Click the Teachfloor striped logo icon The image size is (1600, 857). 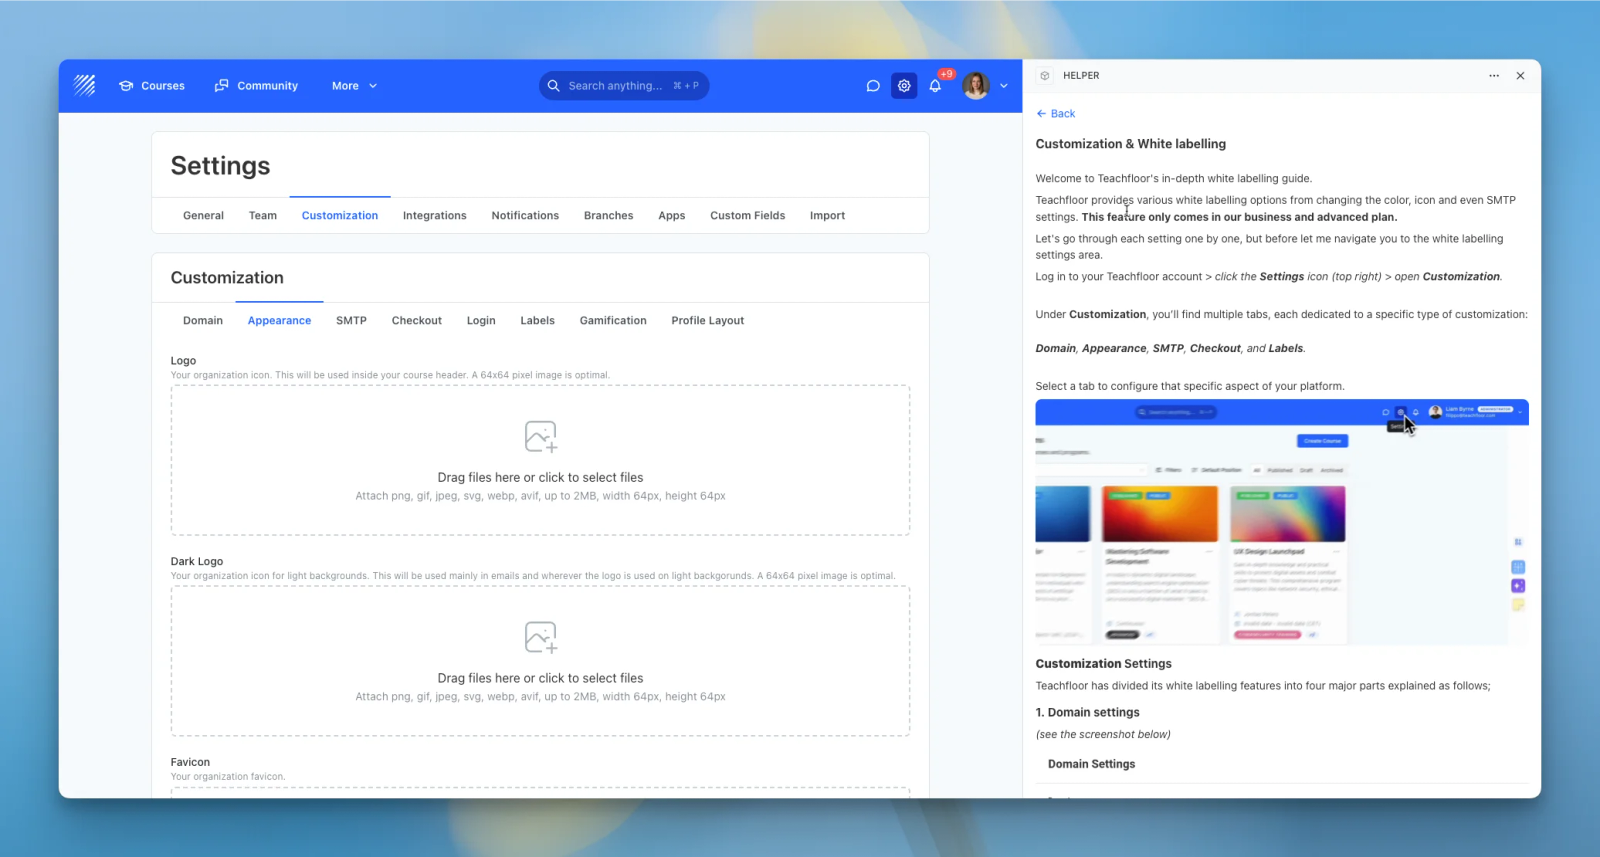tap(85, 86)
